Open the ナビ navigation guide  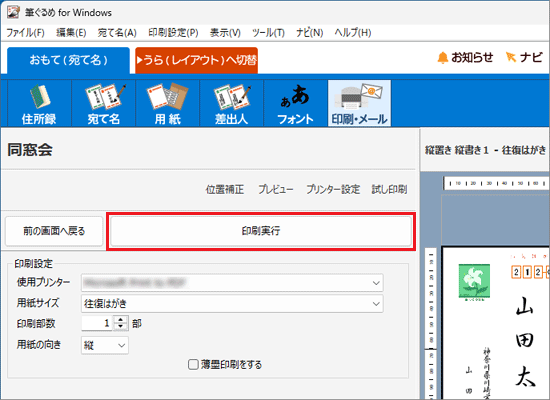[524, 57]
